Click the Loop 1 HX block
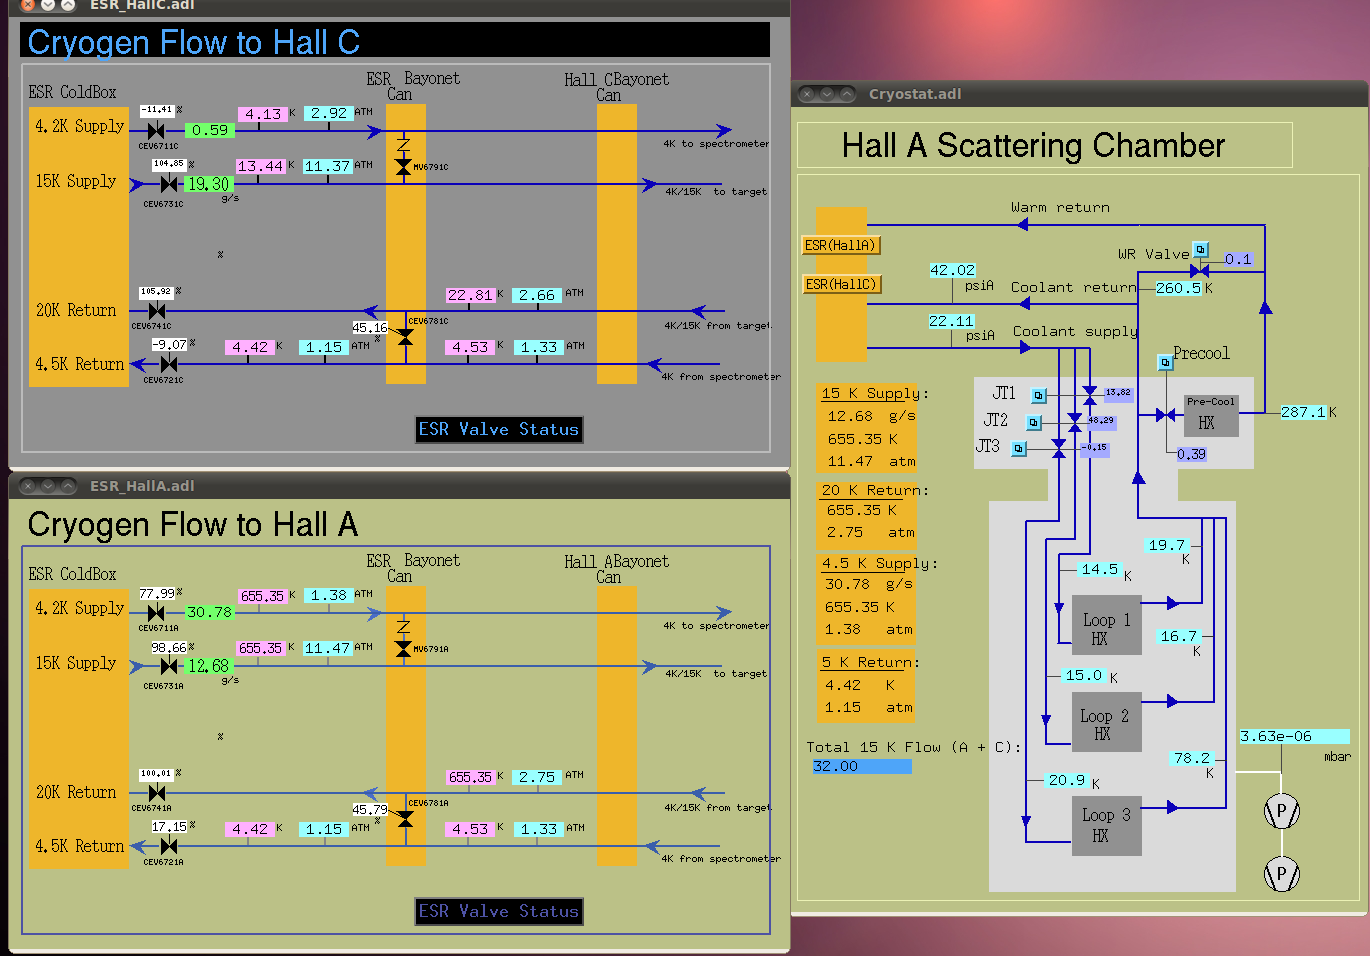 click(x=1106, y=626)
